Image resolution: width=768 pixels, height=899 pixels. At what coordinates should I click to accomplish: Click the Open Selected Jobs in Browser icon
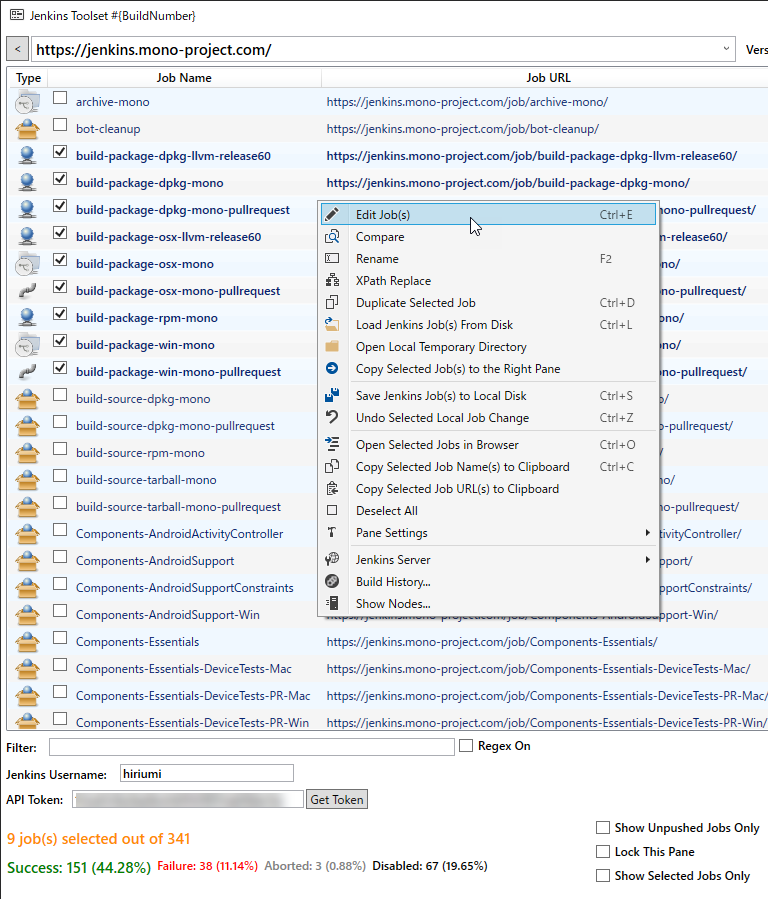point(332,444)
